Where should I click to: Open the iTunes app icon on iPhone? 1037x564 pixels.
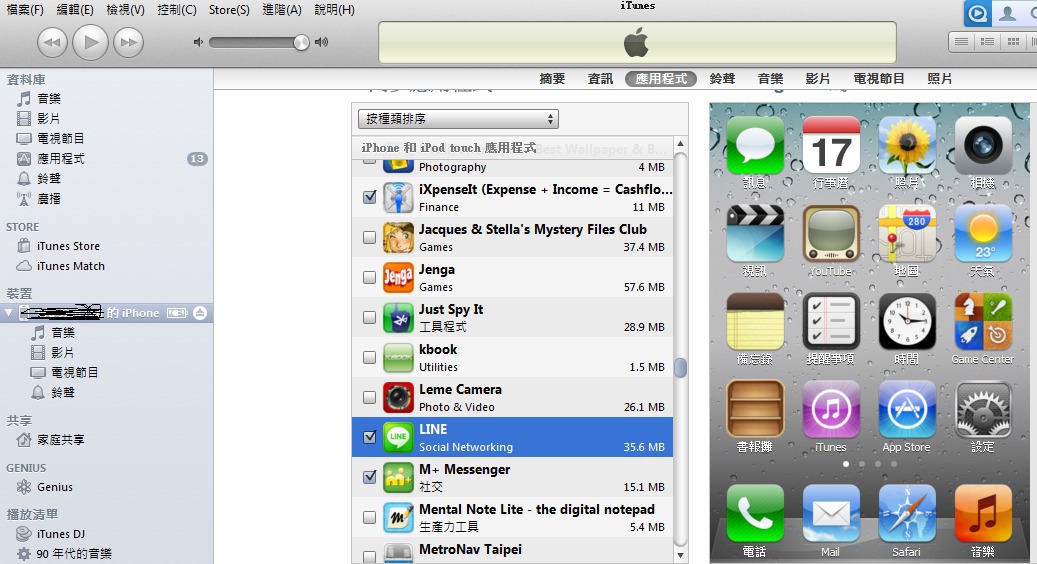pyautogui.click(x=831, y=409)
